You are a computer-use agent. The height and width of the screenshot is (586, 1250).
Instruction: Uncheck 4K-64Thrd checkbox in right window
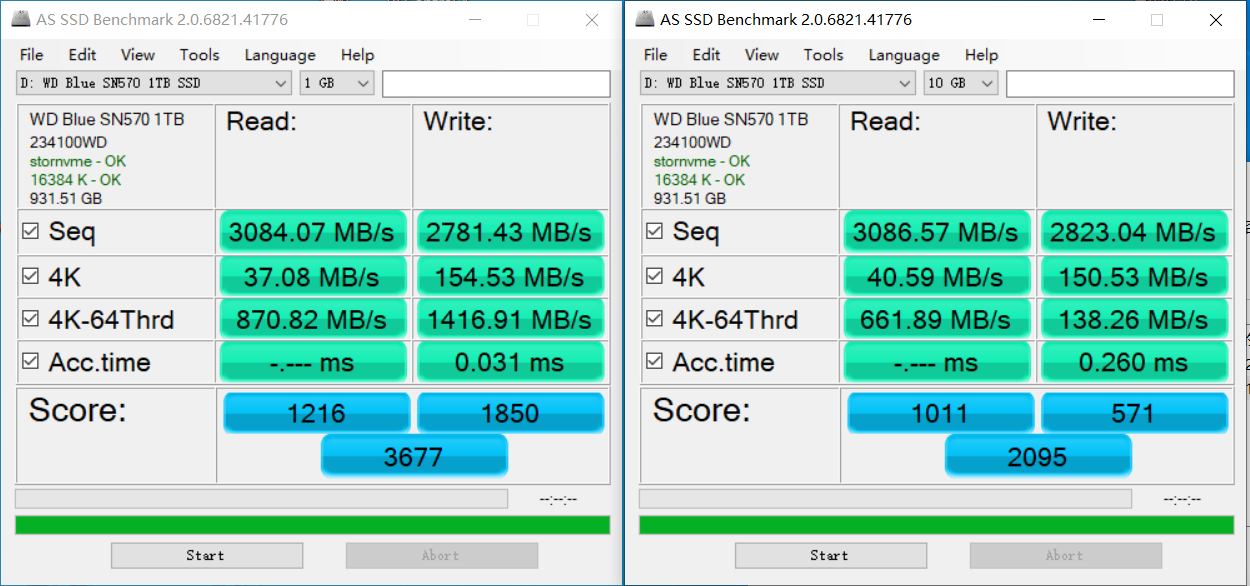(654, 318)
